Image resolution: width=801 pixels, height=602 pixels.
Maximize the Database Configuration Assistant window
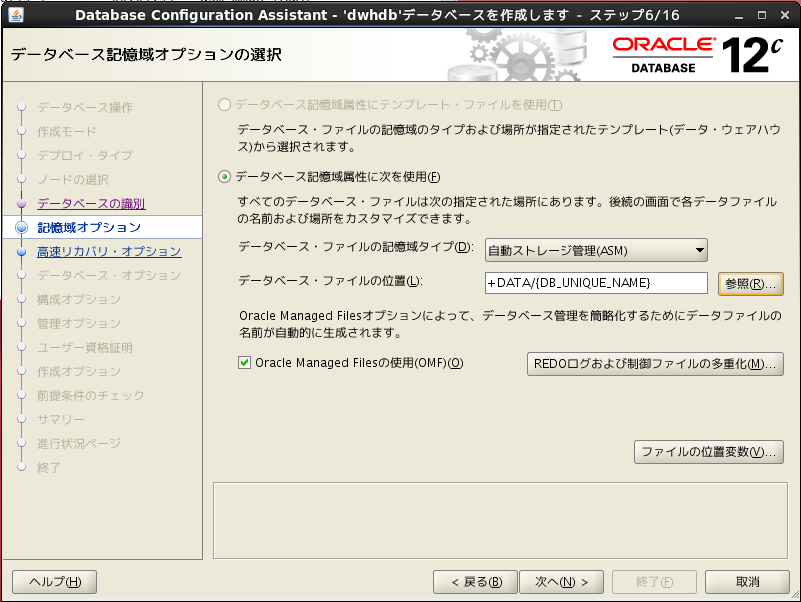(x=762, y=15)
